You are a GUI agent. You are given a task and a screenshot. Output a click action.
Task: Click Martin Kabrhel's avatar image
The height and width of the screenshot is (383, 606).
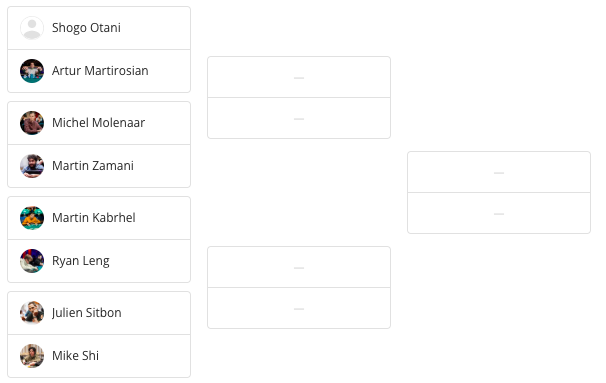coord(32,218)
